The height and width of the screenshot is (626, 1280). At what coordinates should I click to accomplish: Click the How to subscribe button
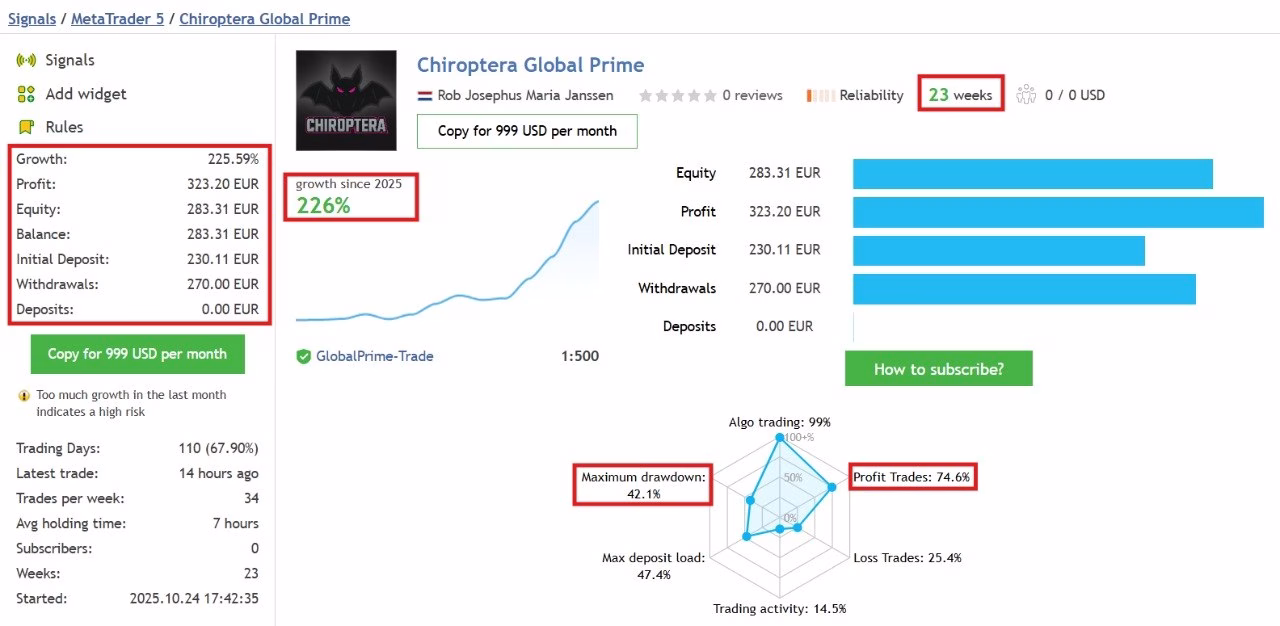tap(938, 369)
